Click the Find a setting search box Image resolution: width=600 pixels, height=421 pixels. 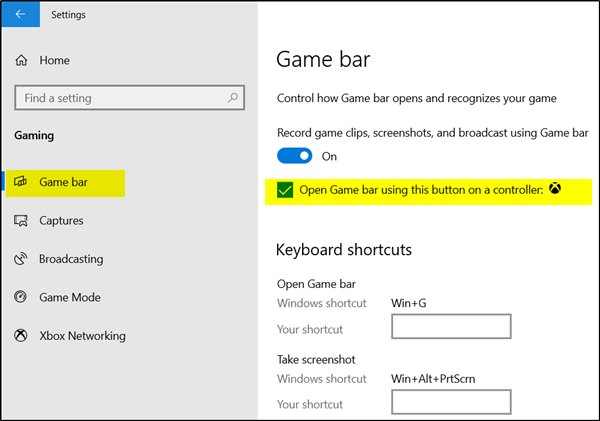[120, 98]
